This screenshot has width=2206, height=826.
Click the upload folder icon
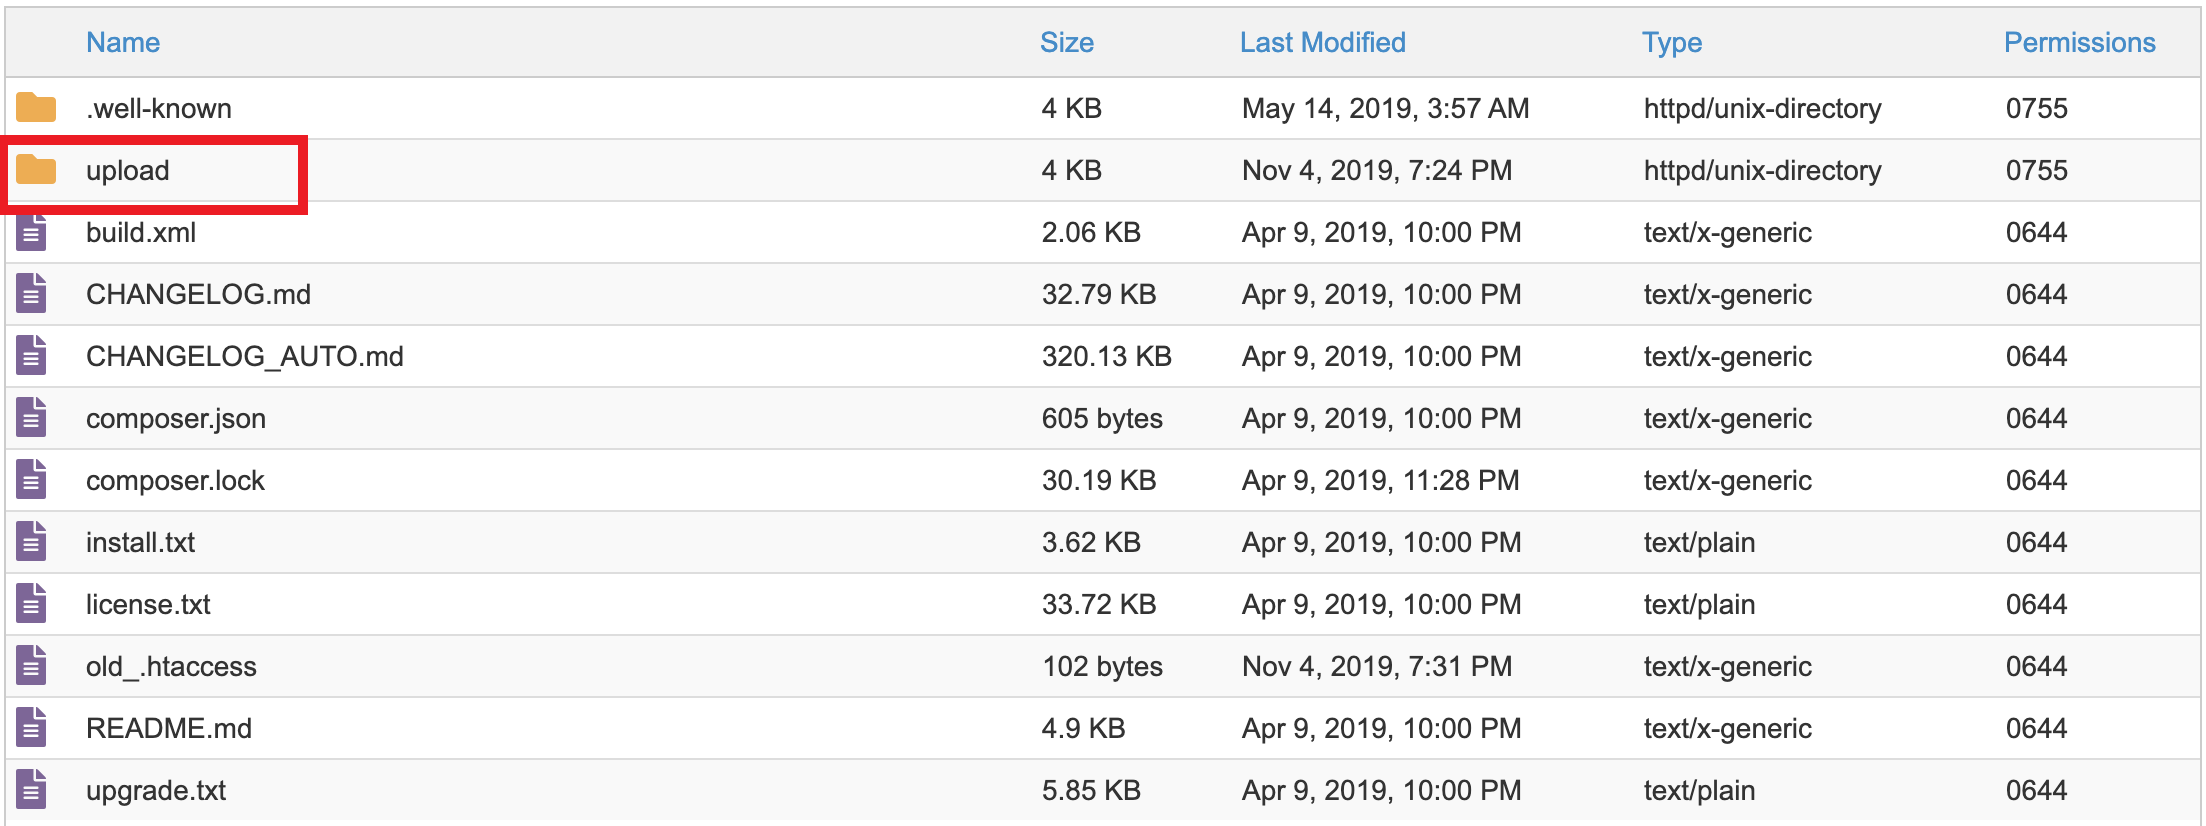(36, 170)
